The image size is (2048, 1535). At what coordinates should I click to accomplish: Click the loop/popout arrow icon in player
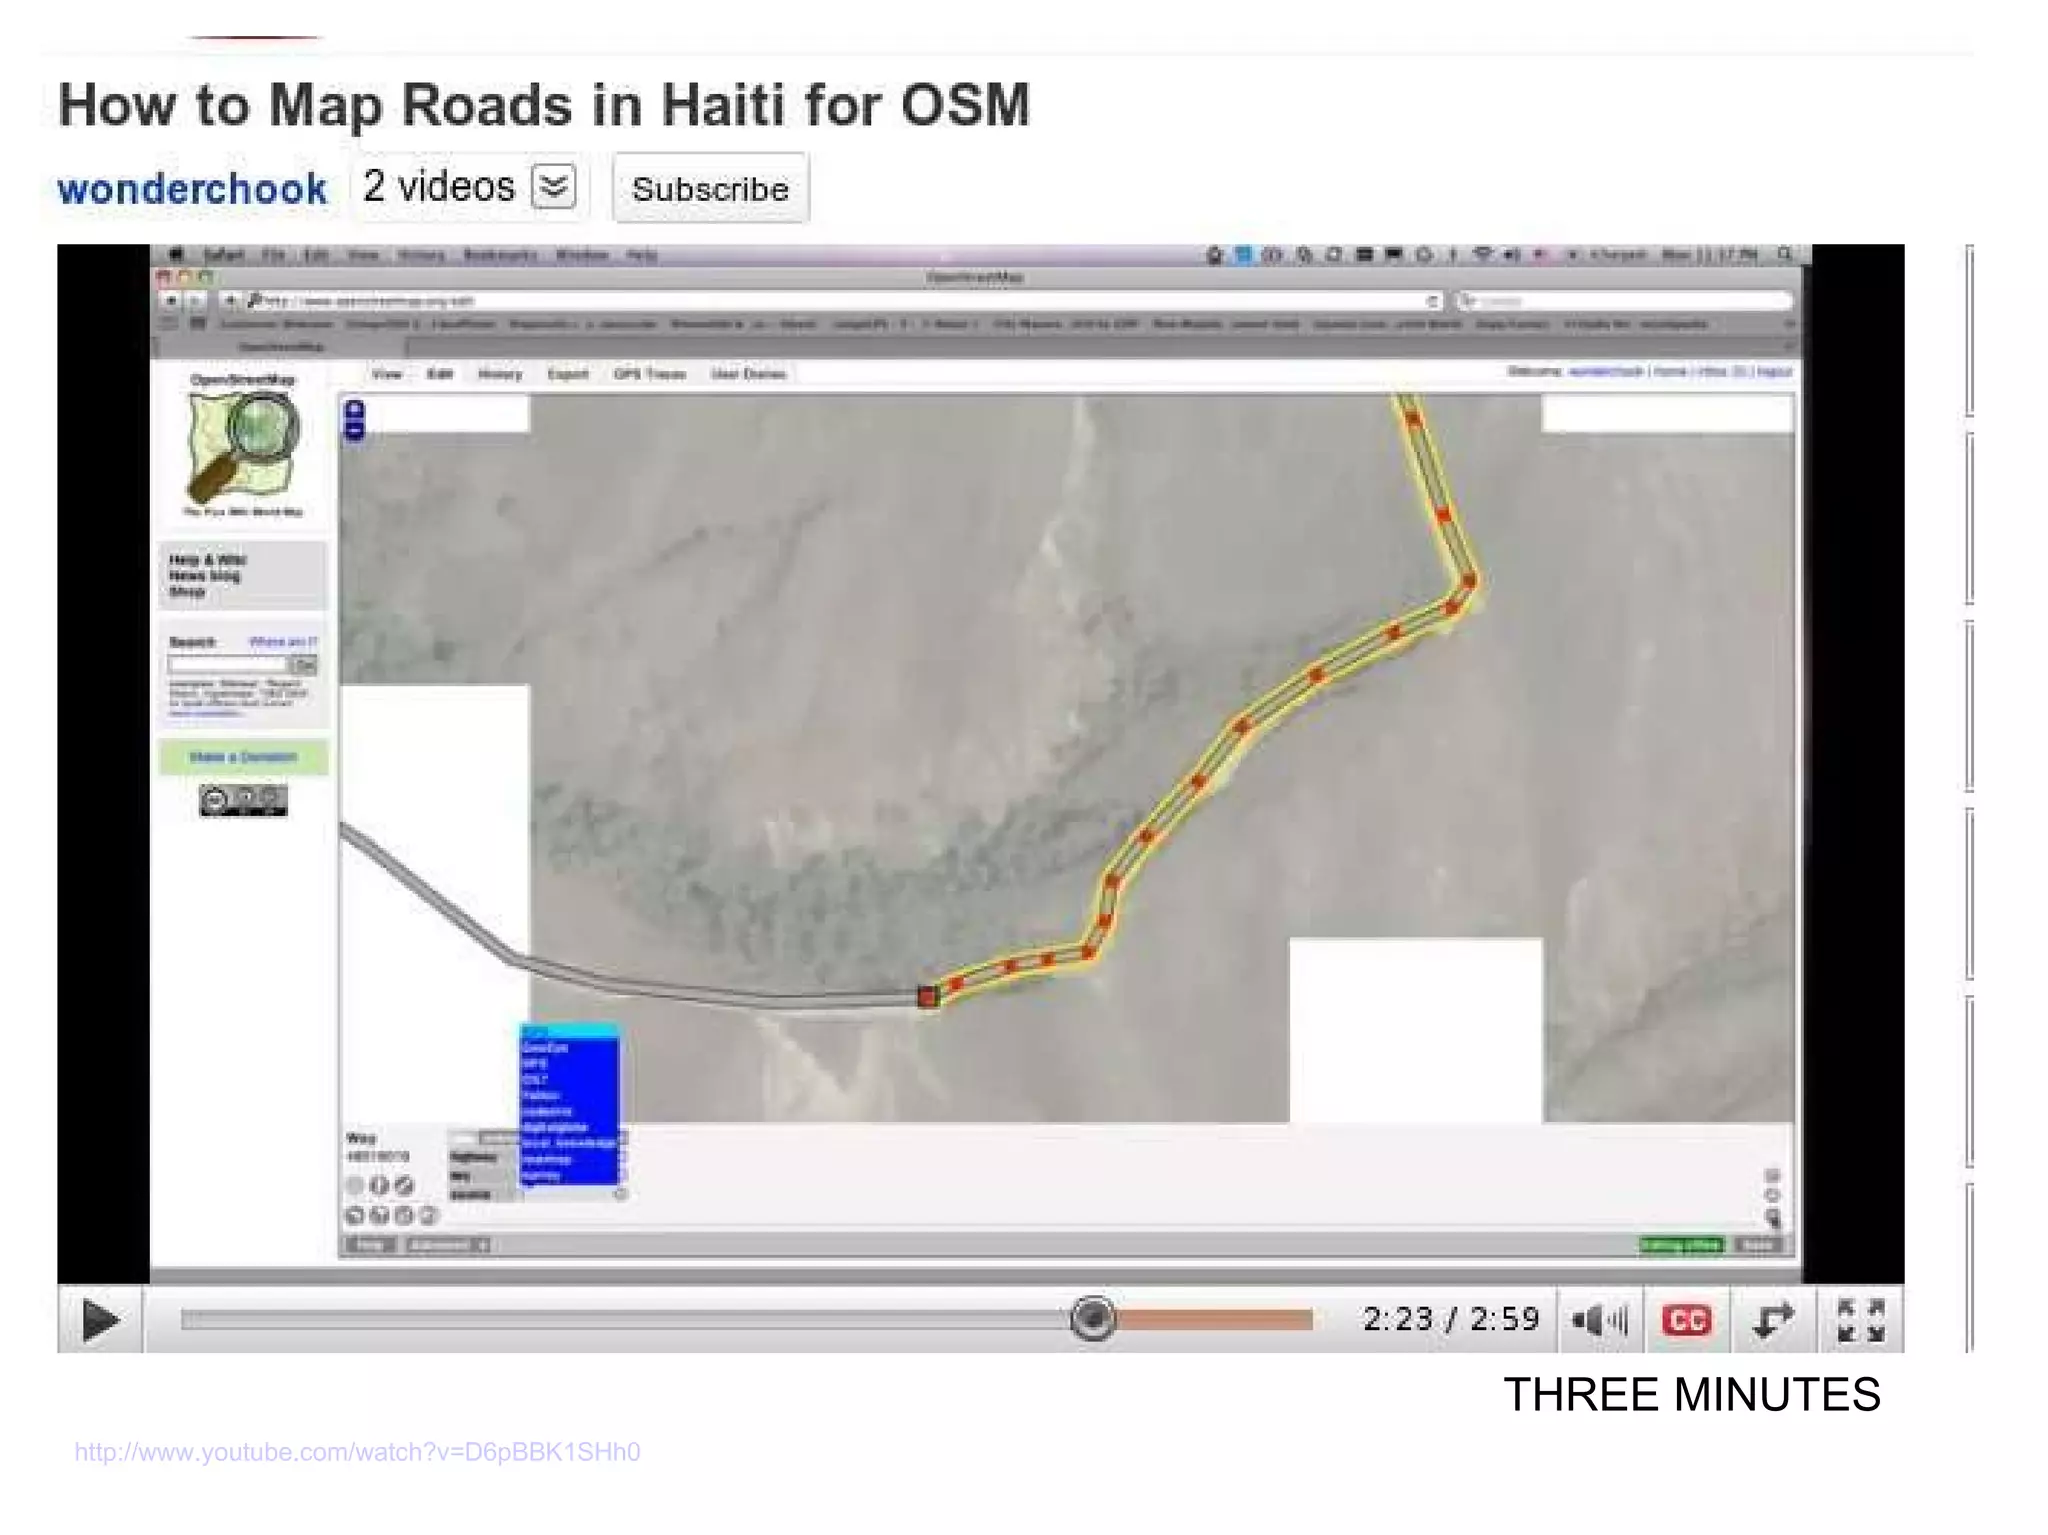(x=1773, y=1320)
